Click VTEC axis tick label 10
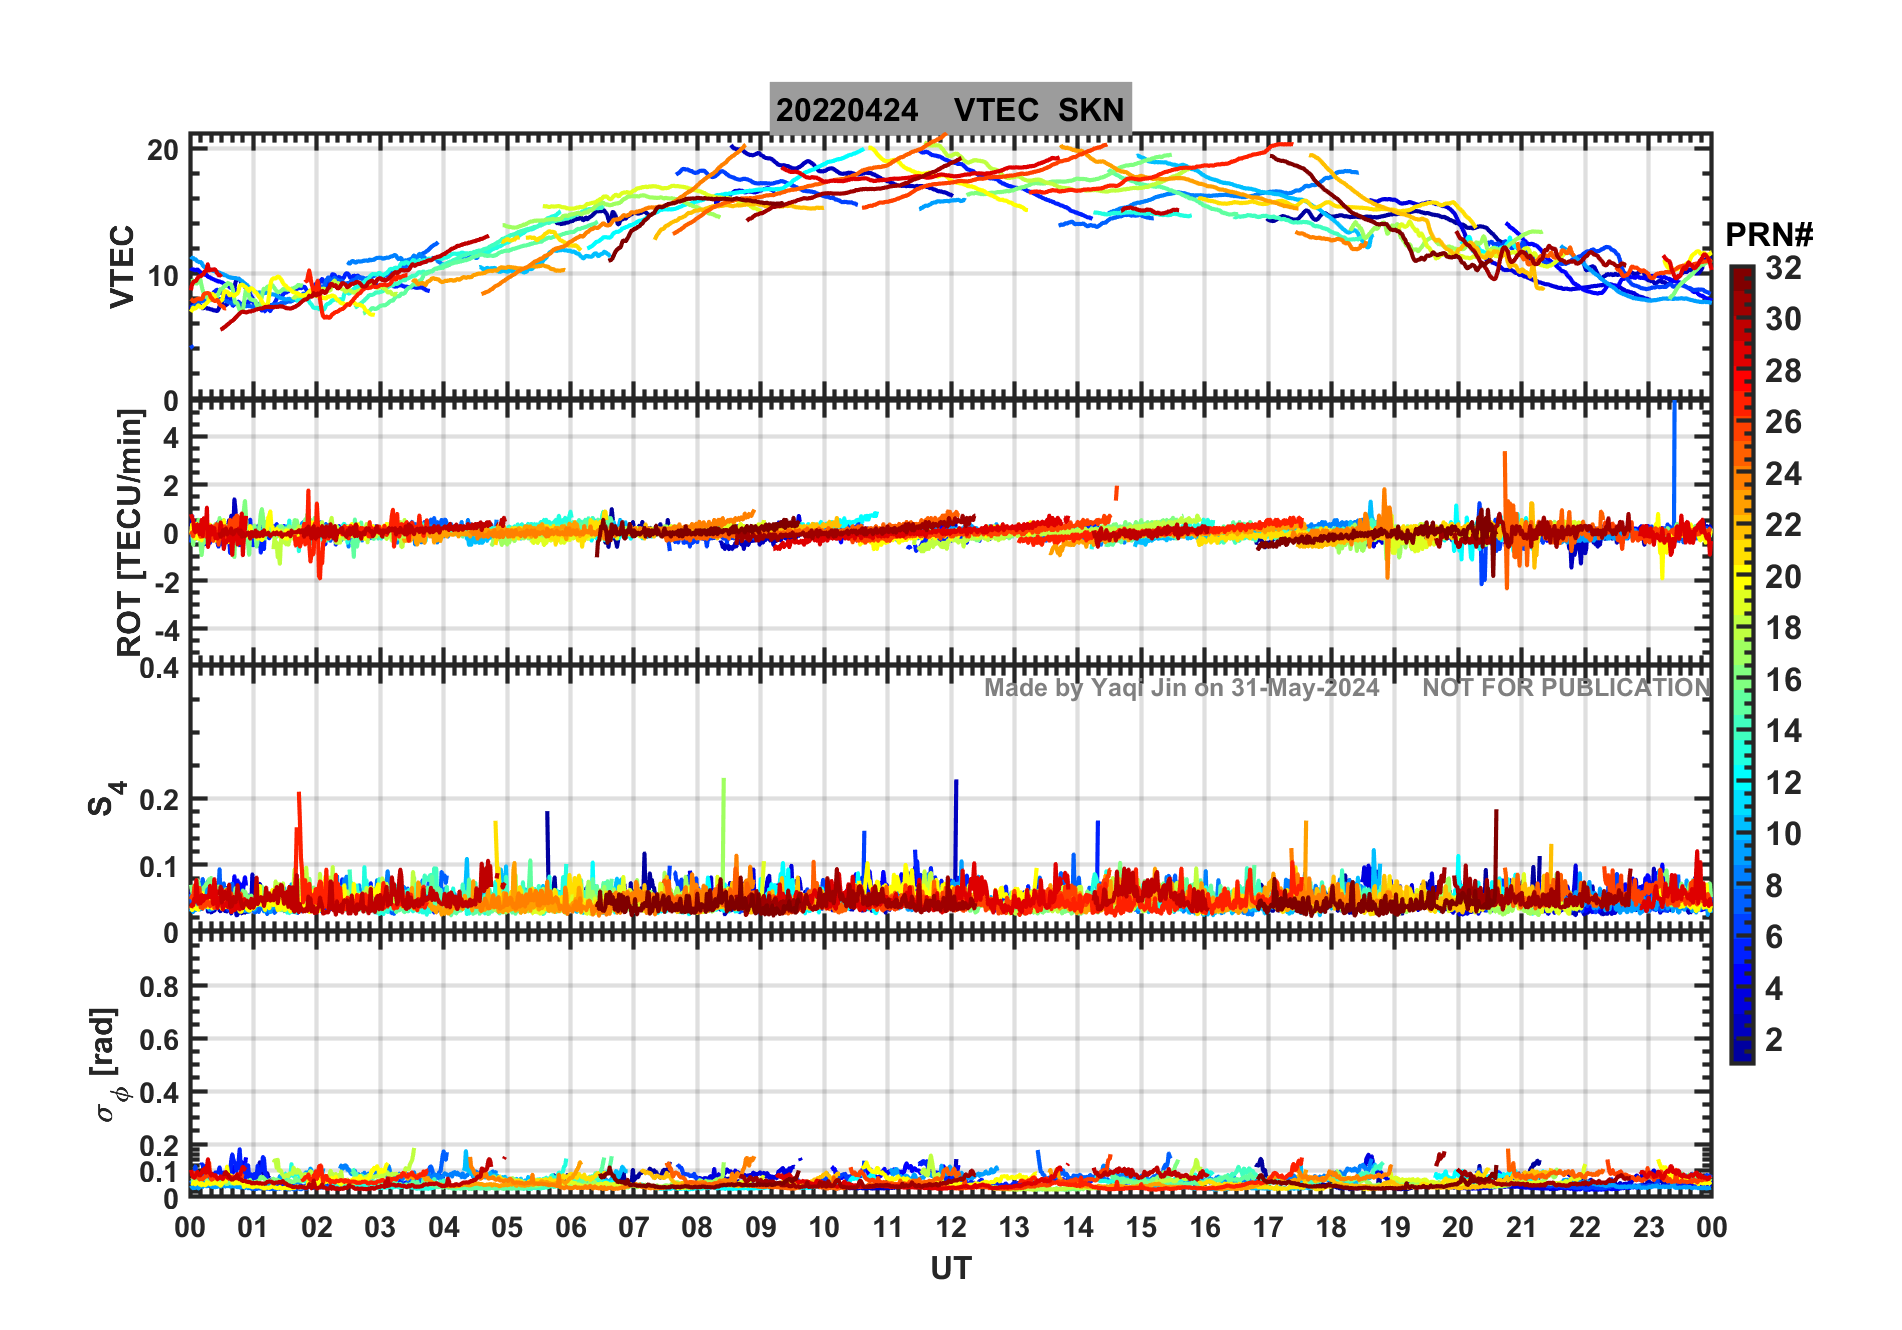The image size is (1902, 1330). (x=163, y=276)
